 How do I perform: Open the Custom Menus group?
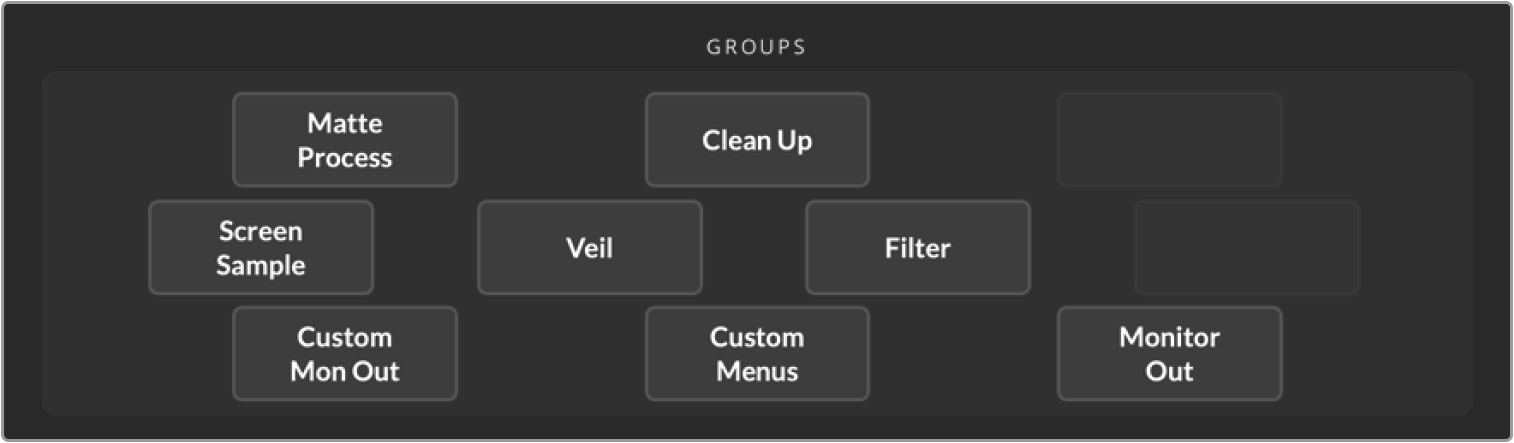coord(757,354)
